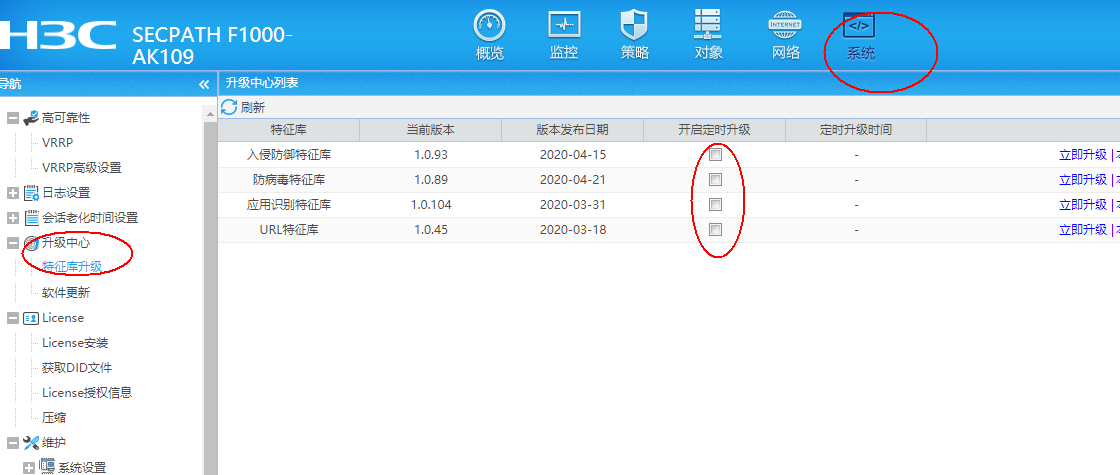Select the 入侵防御特征库 name cell
1120x475 pixels.
tap(289, 154)
